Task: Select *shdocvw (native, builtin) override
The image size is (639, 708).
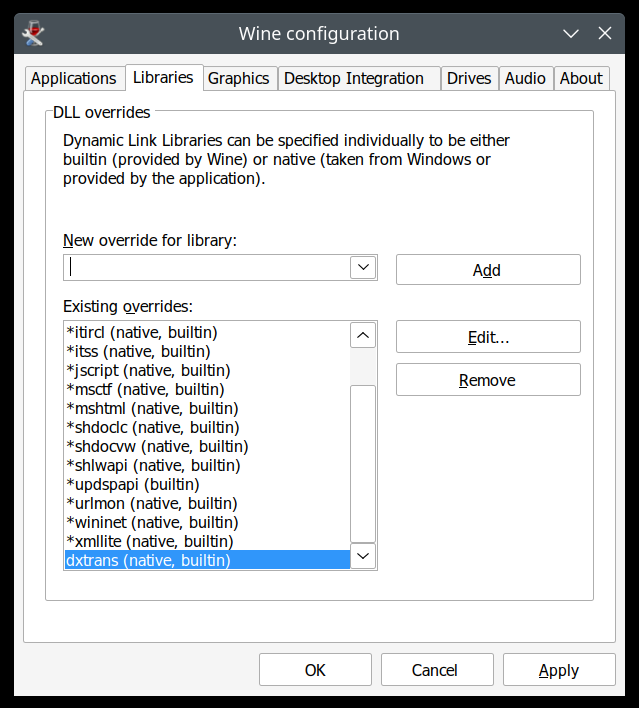Action: pos(207,446)
